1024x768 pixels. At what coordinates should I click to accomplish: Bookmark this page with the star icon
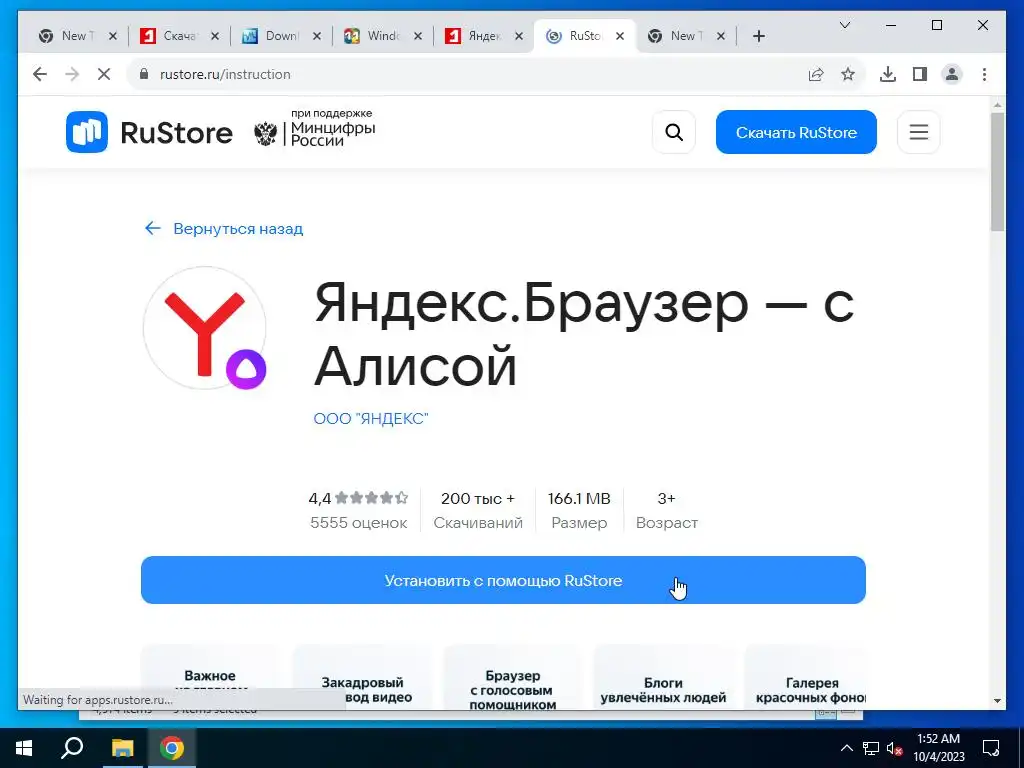tap(848, 74)
